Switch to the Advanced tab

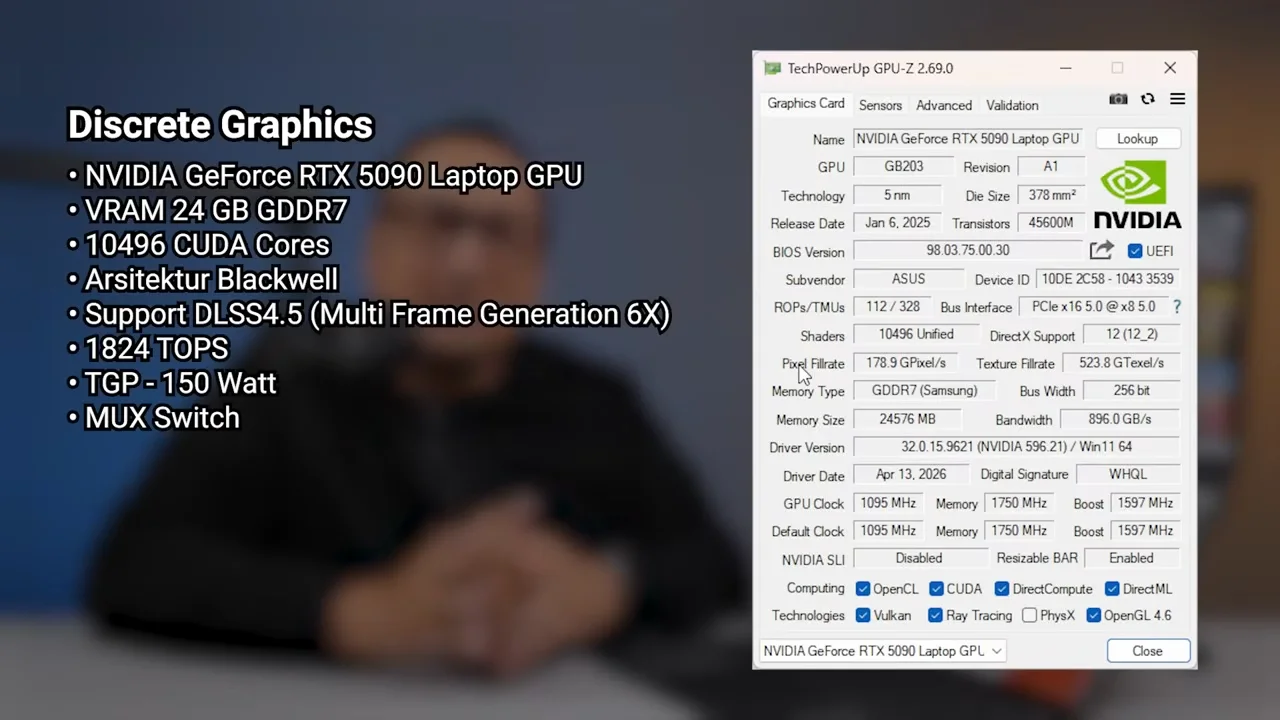[944, 105]
